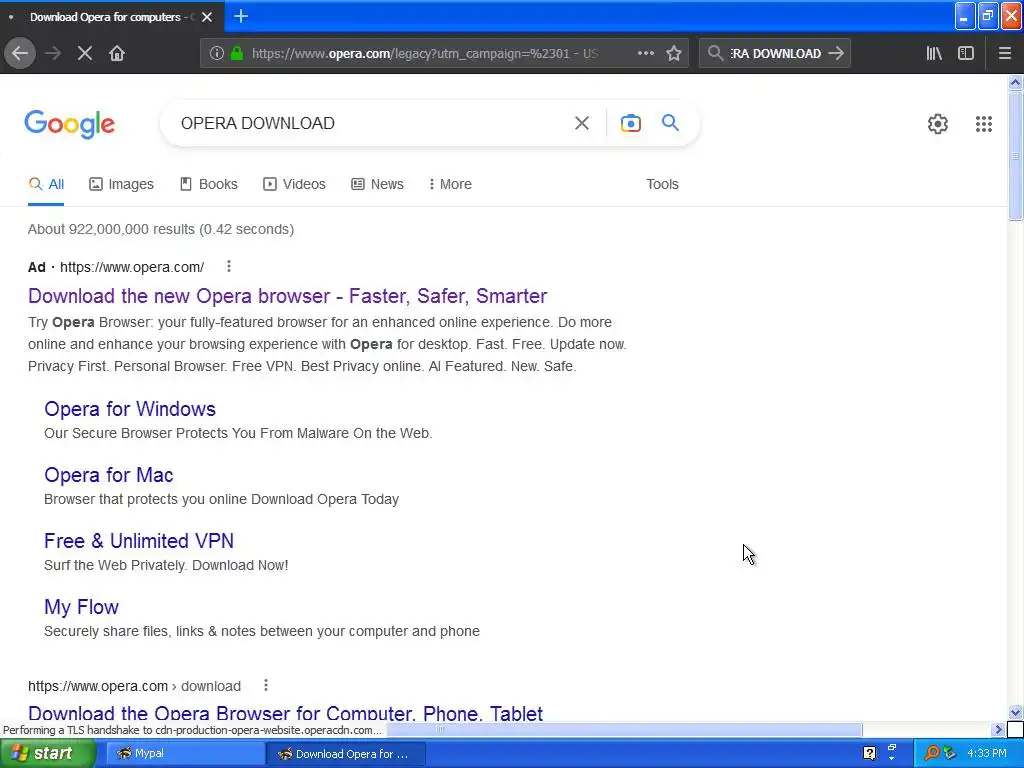Bookmark this page with the star
Screen dimensions: 1024x768
(x=674, y=54)
